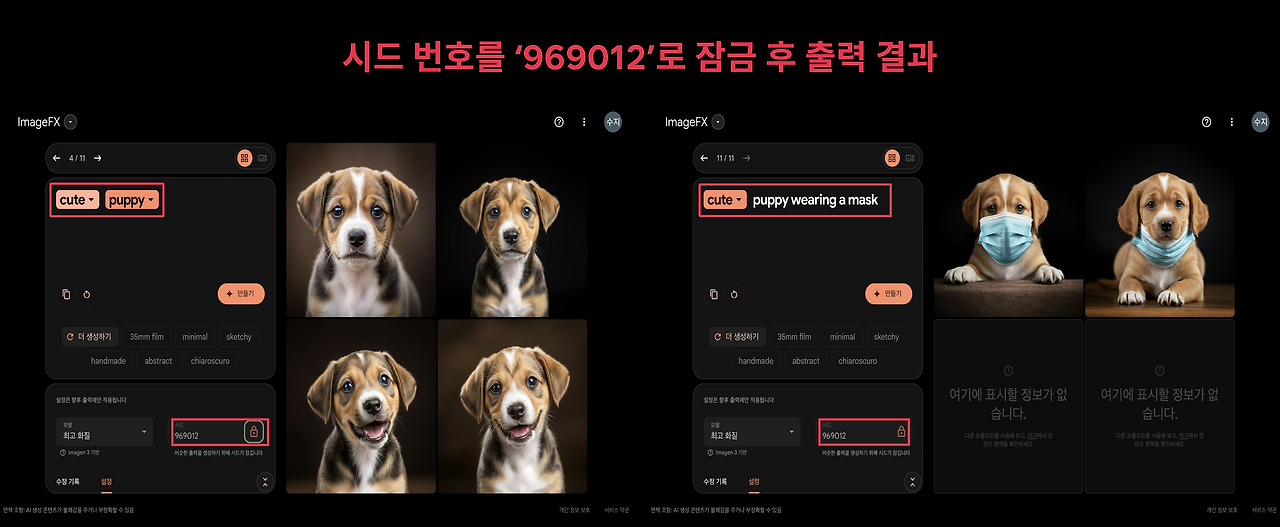
Task: Click 수지 profile avatar in left ImageFX window
Action: click(612, 122)
